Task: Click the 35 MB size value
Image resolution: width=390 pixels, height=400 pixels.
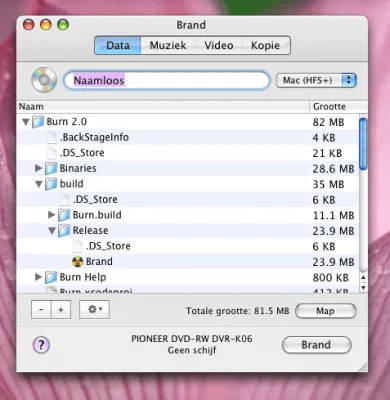Action: 328,184
